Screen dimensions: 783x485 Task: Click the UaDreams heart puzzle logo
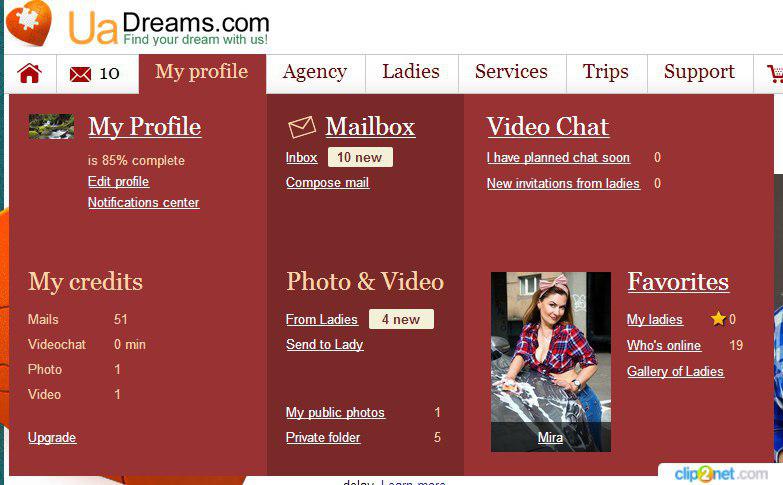point(29,23)
